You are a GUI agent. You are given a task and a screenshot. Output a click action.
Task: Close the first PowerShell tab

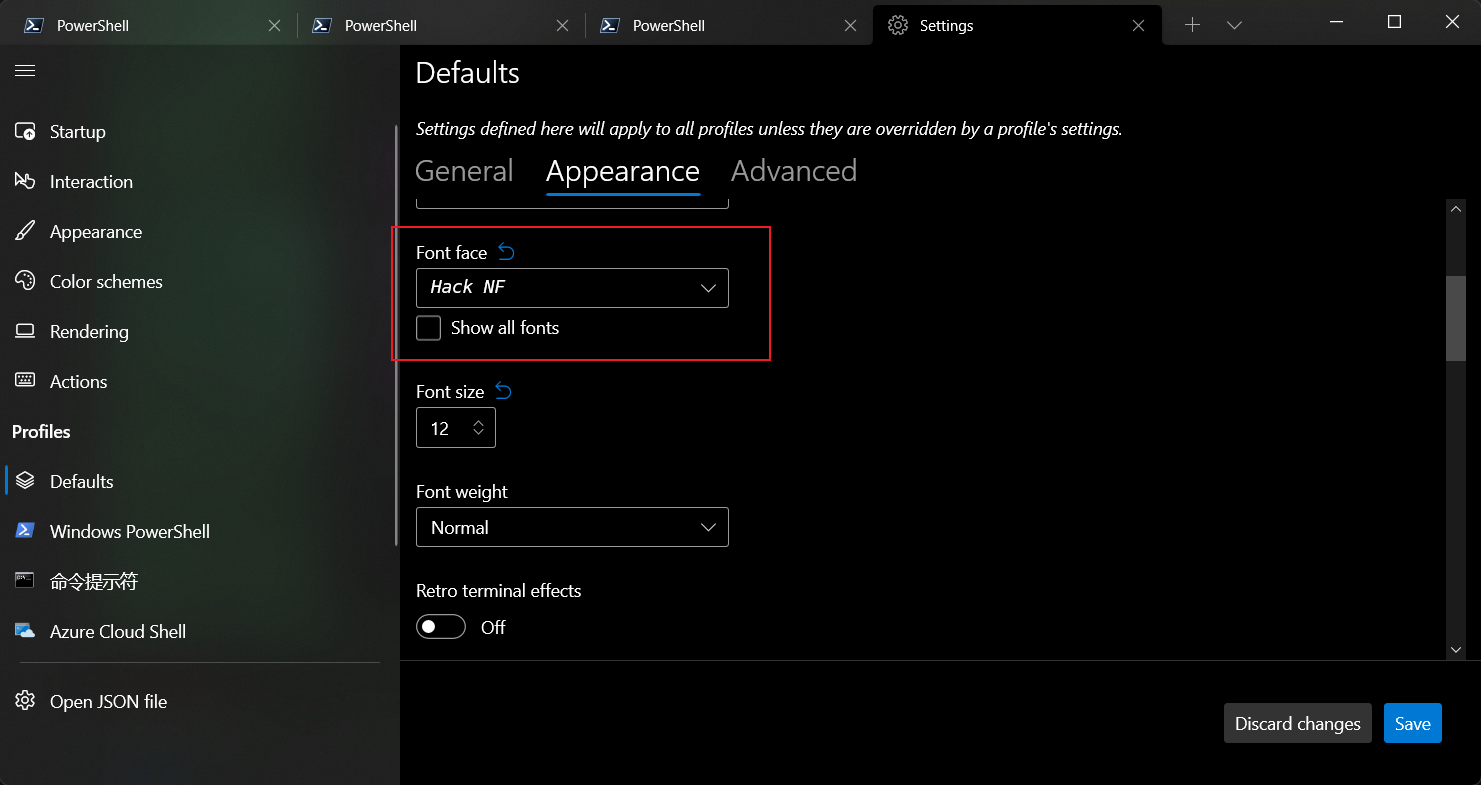(x=274, y=26)
